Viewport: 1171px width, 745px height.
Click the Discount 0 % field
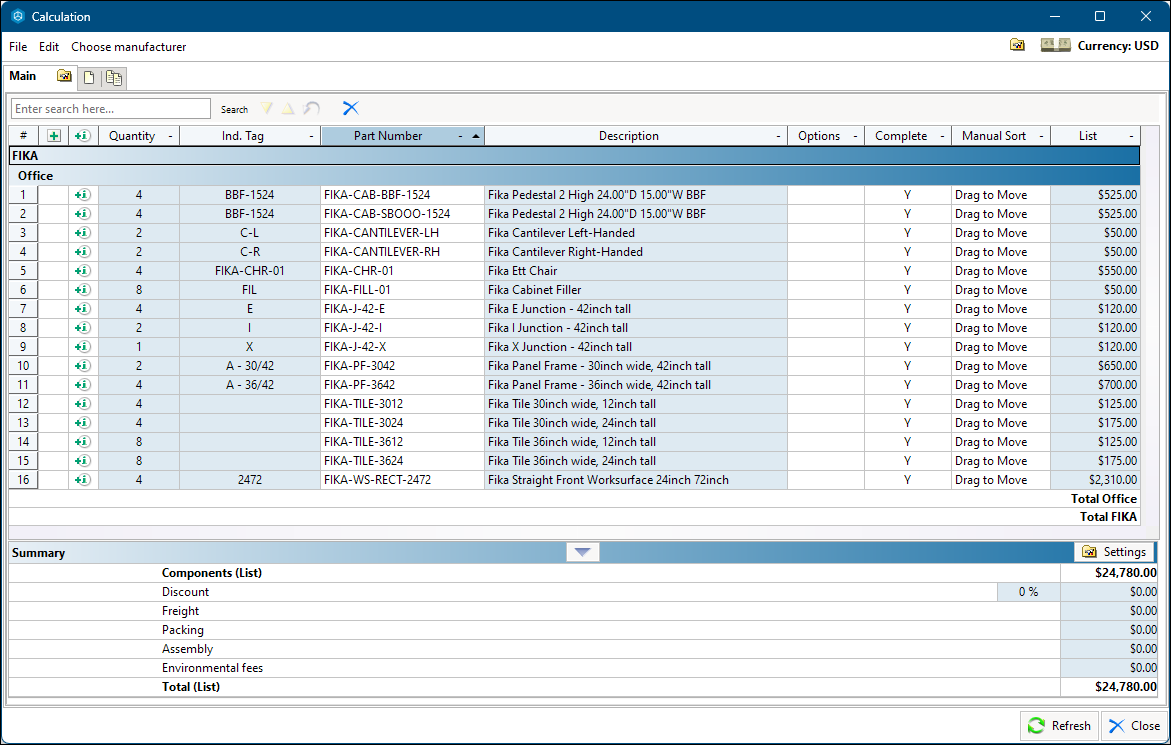point(1028,592)
